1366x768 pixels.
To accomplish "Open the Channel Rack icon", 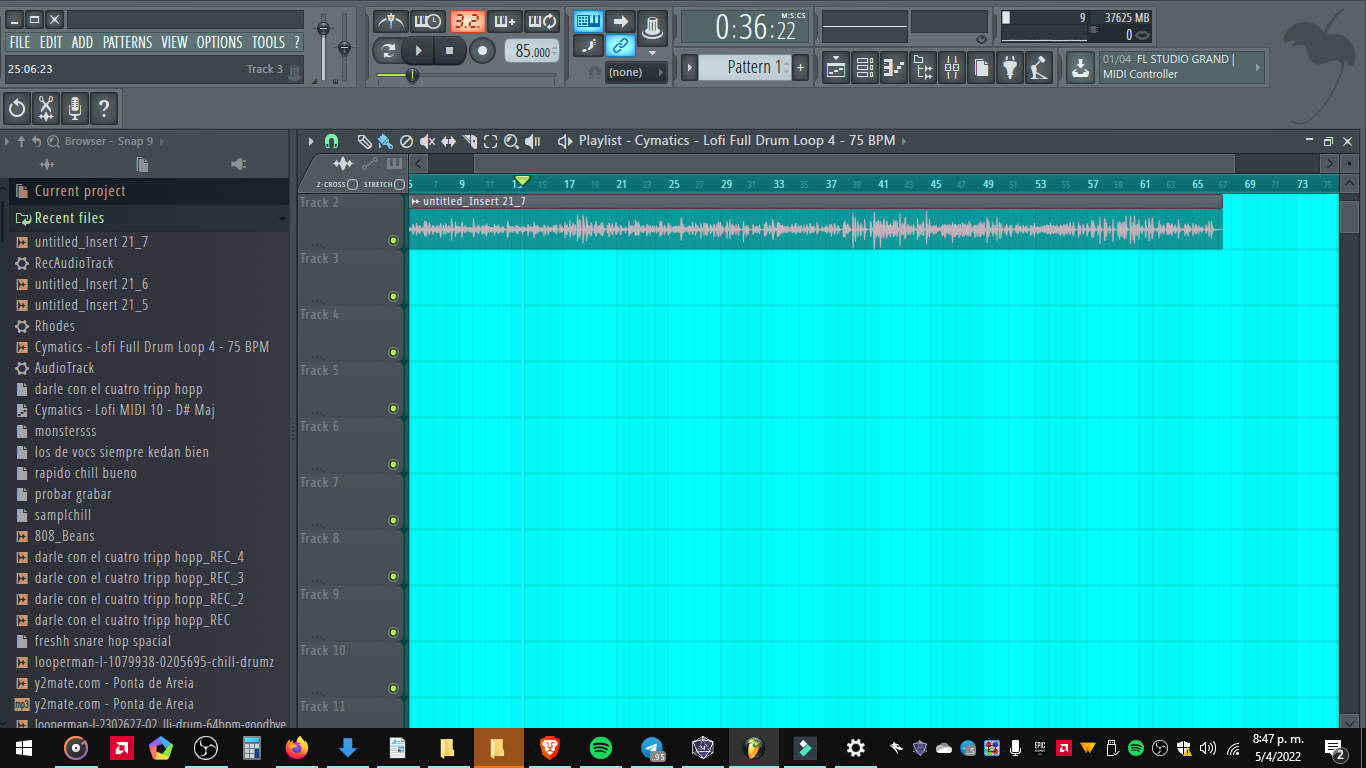I will [865, 67].
